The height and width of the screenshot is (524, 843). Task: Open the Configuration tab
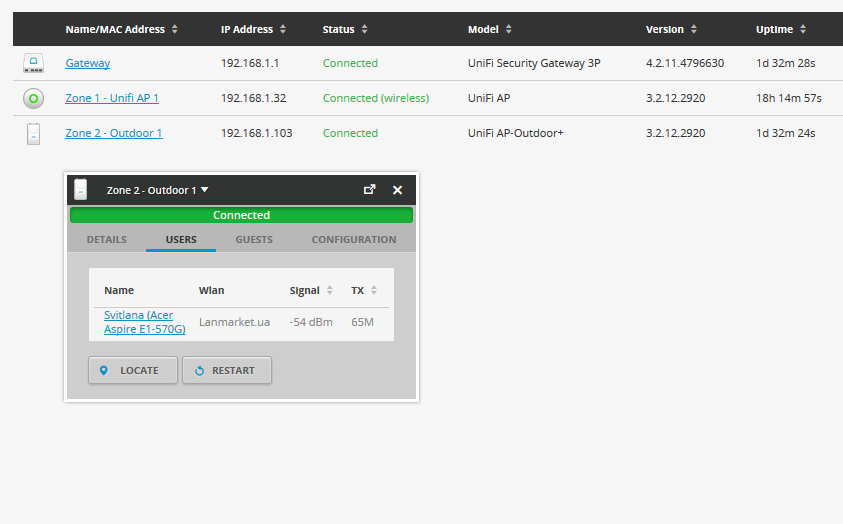click(x=353, y=240)
